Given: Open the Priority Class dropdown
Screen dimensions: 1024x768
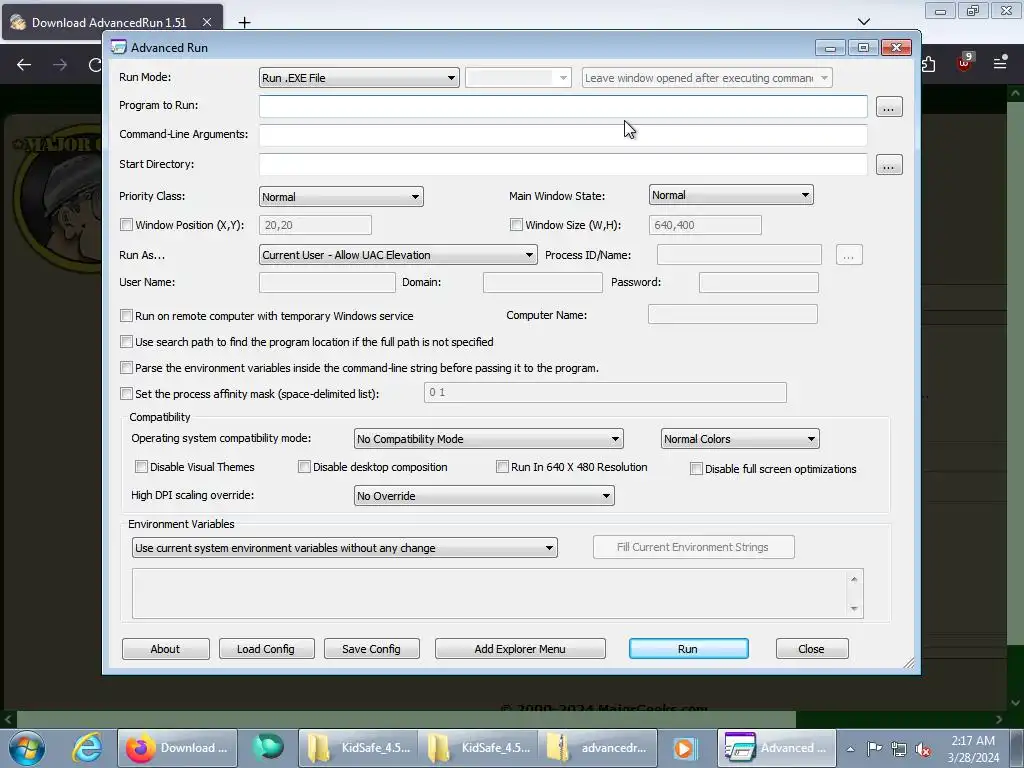Looking at the screenshot, I should tap(341, 197).
